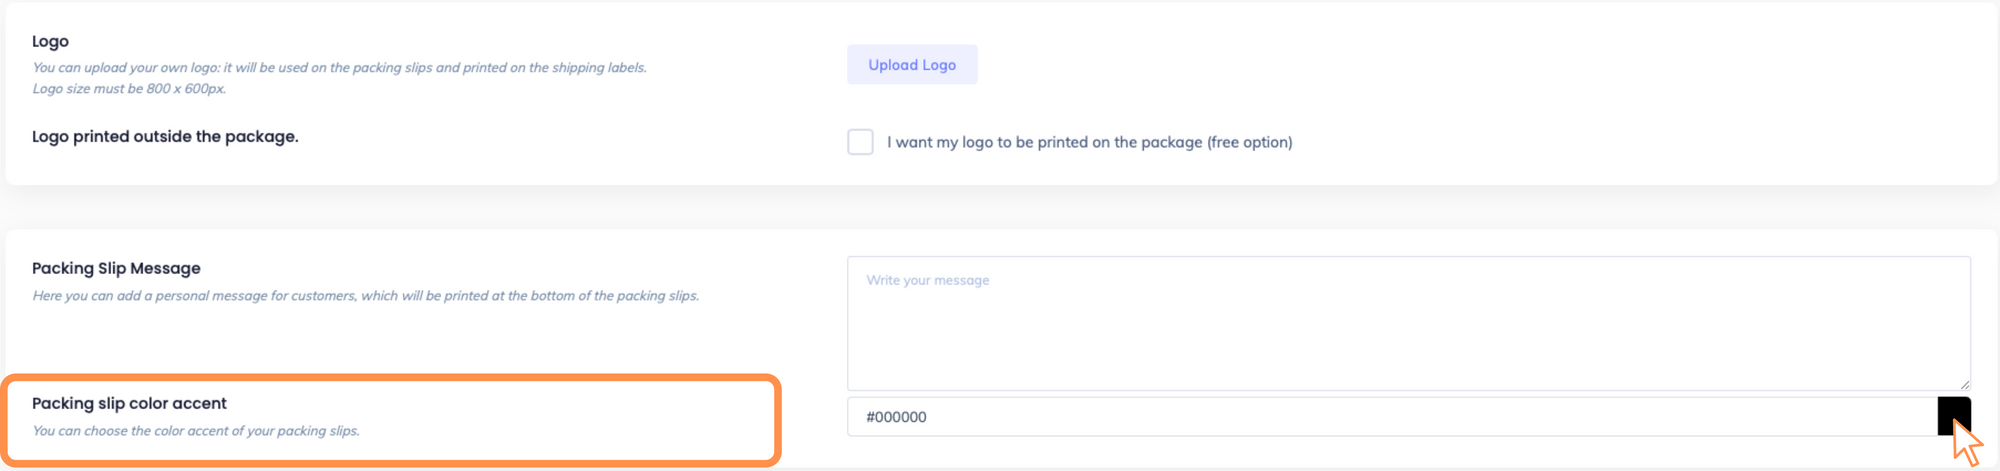Select the "#000000" hex value text
The height and width of the screenshot is (471, 2000).
pyautogui.click(x=896, y=417)
